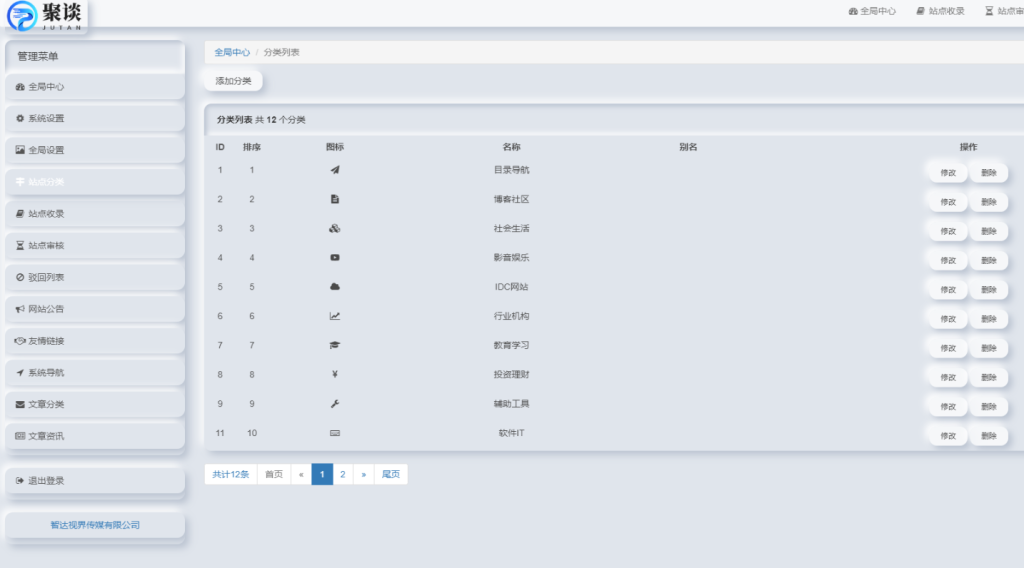Click the cloud icon for IDC网站
1024x568 pixels.
(335, 287)
